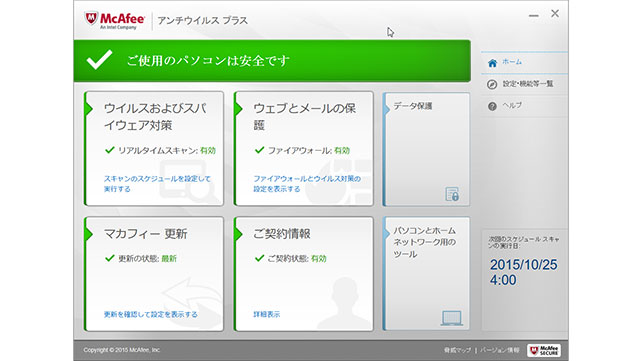
Task: Click the McAfee logo in header
Action: pos(115,20)
